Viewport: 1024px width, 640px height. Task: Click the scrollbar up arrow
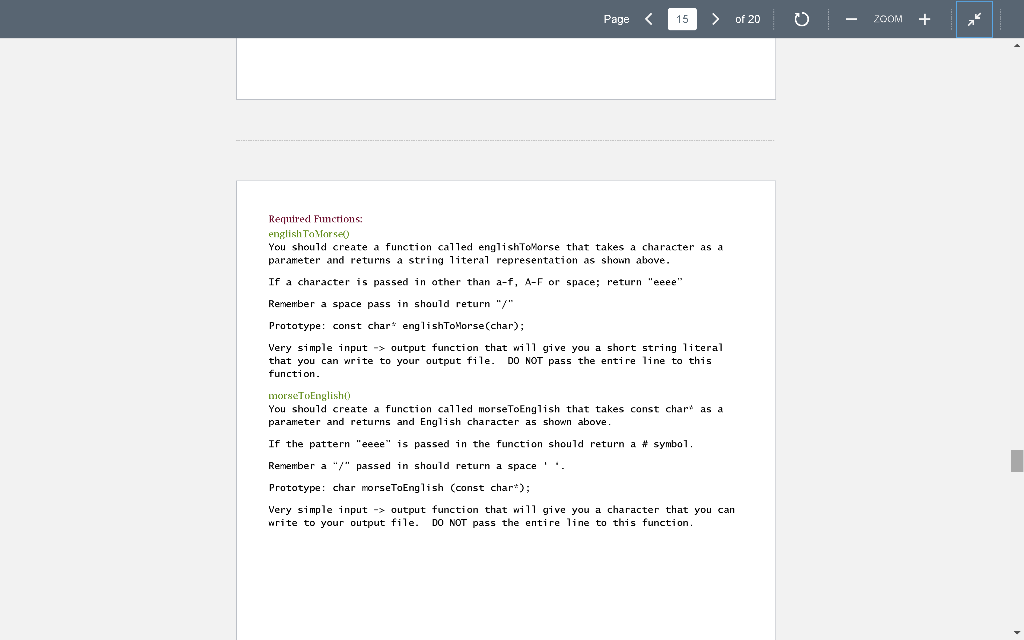[x=1016, y=45]
